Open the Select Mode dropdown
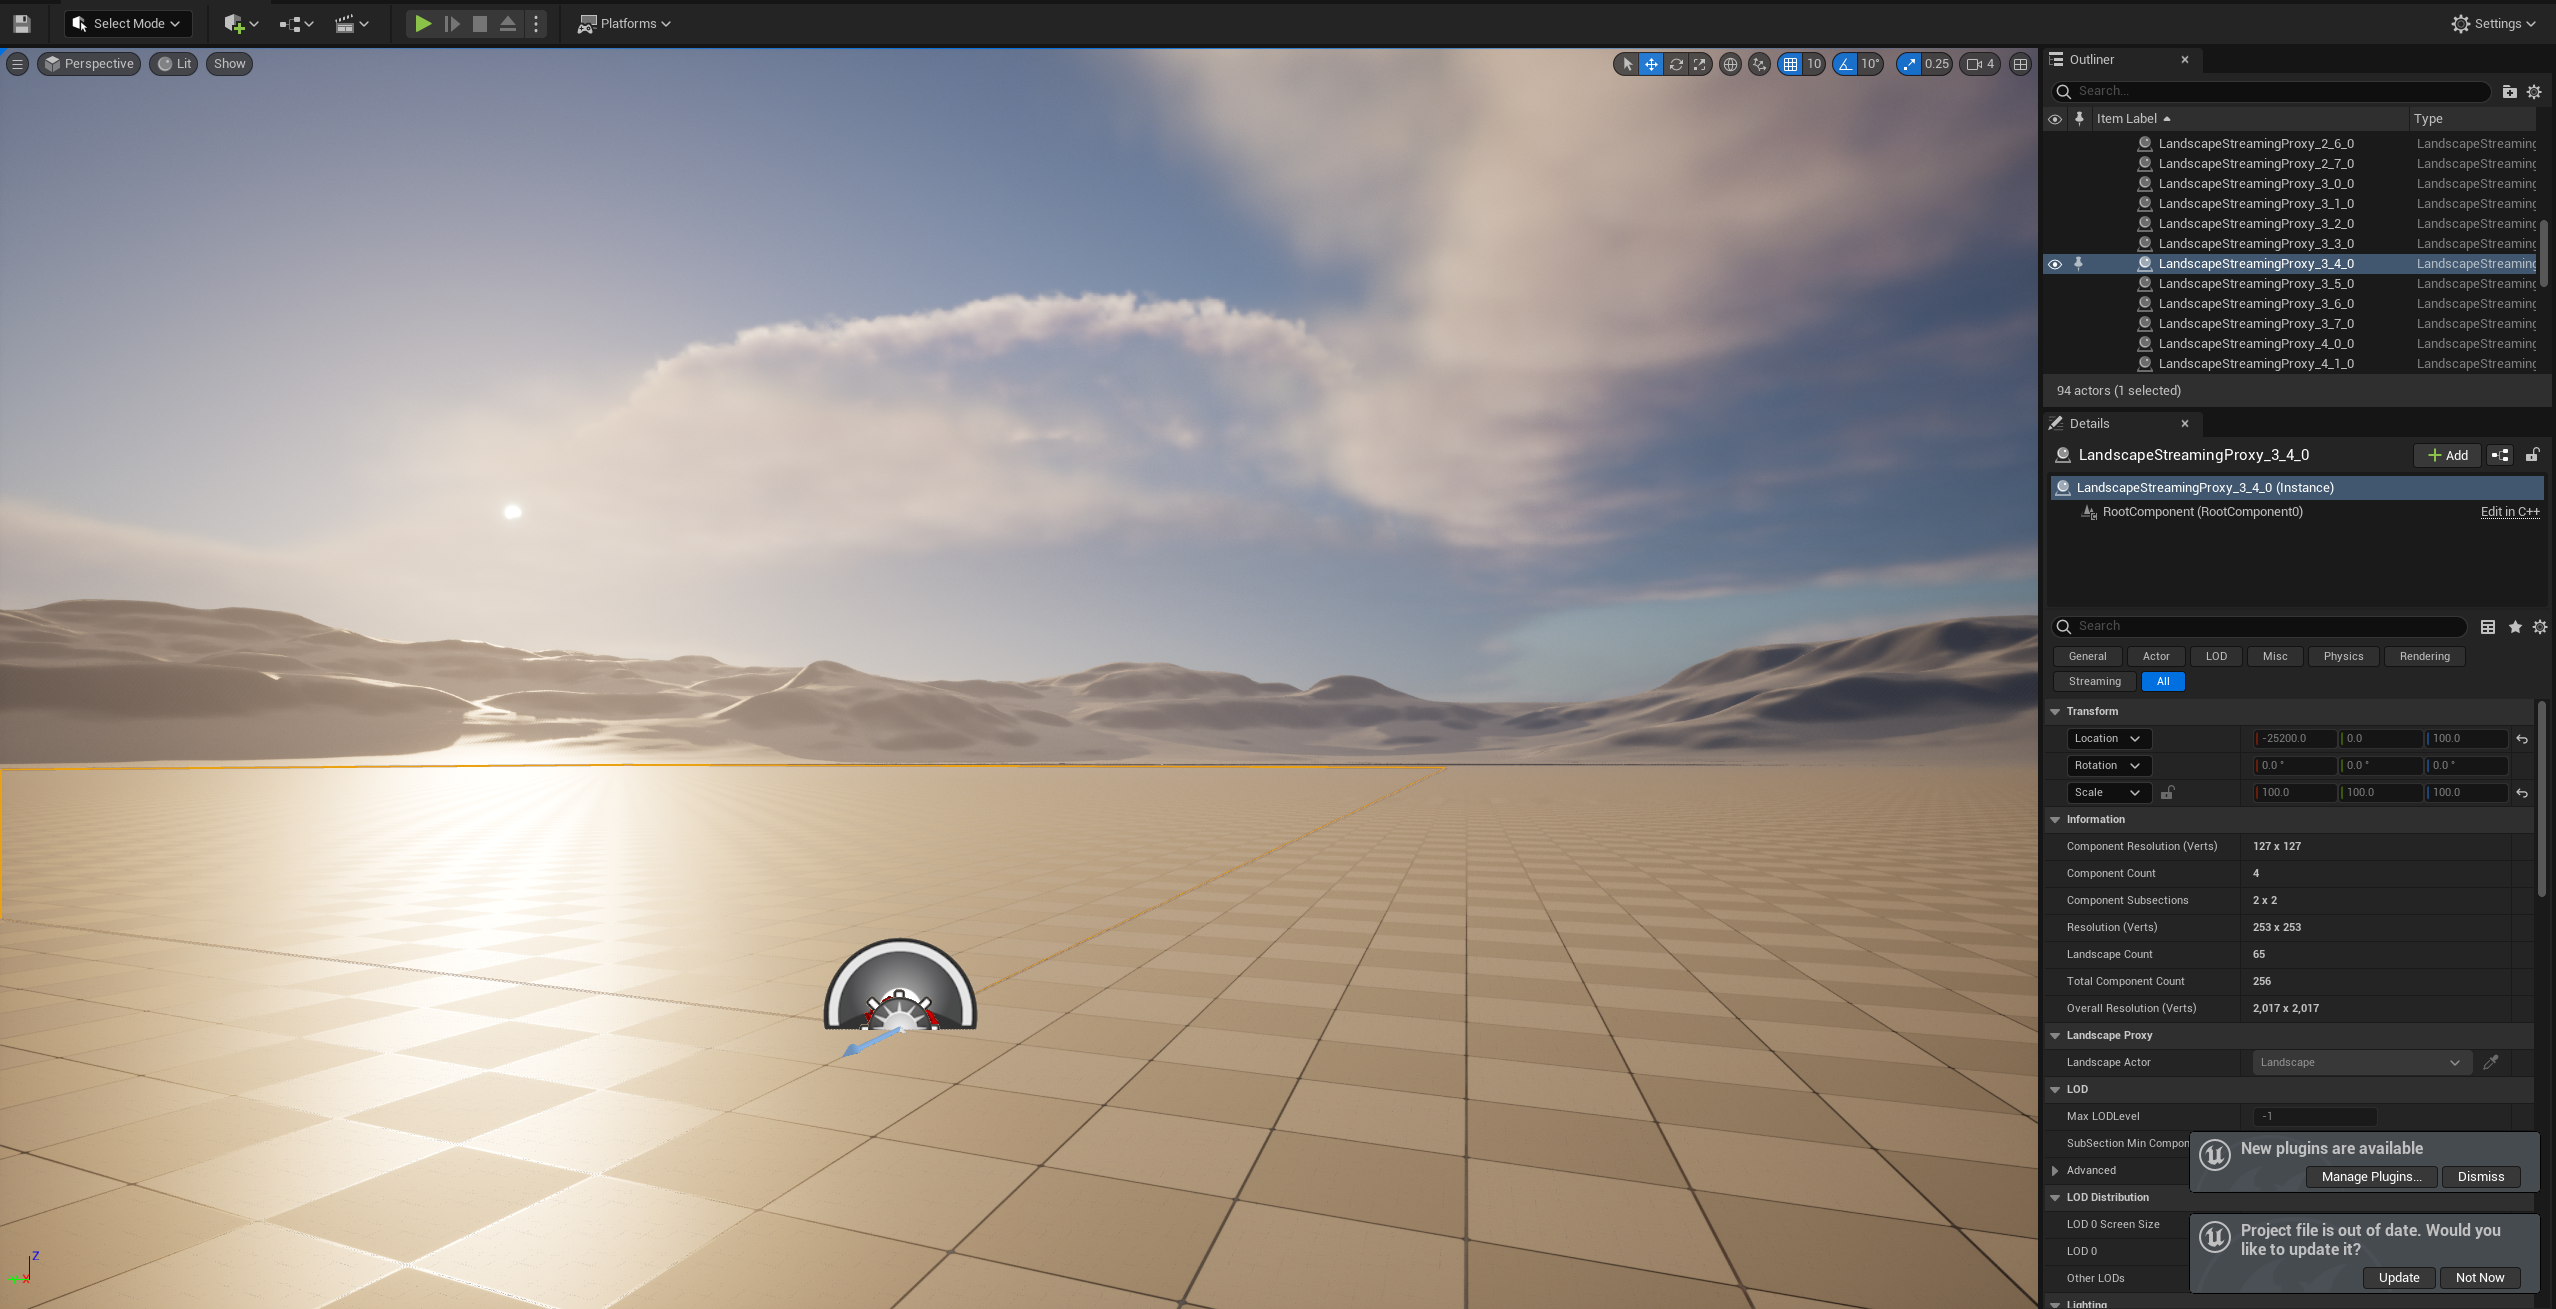 (127, 23)
